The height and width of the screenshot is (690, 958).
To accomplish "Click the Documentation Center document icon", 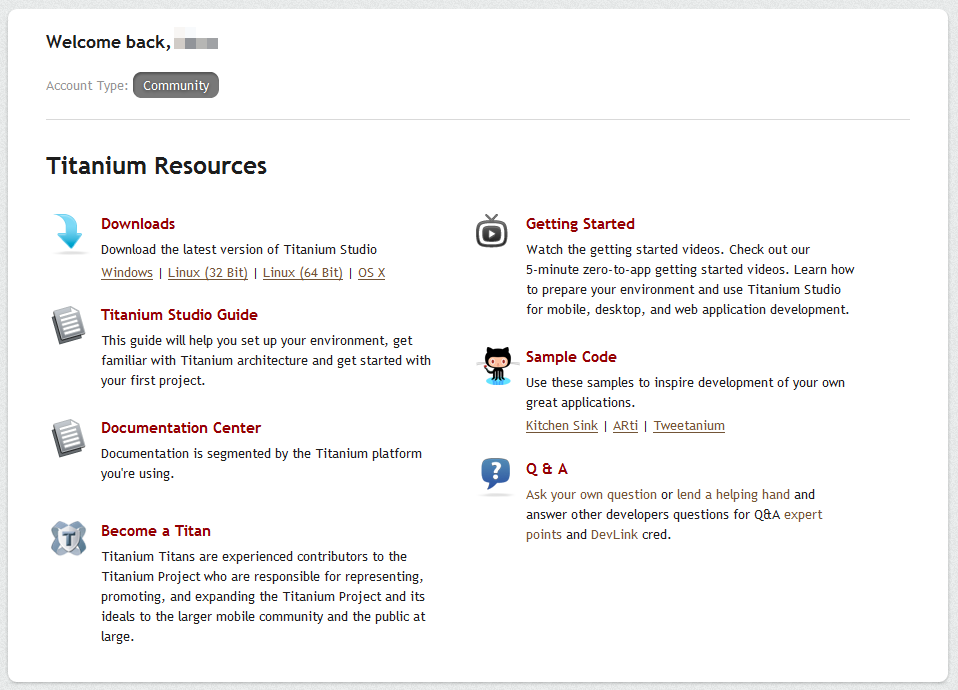I will coord(68,438).
